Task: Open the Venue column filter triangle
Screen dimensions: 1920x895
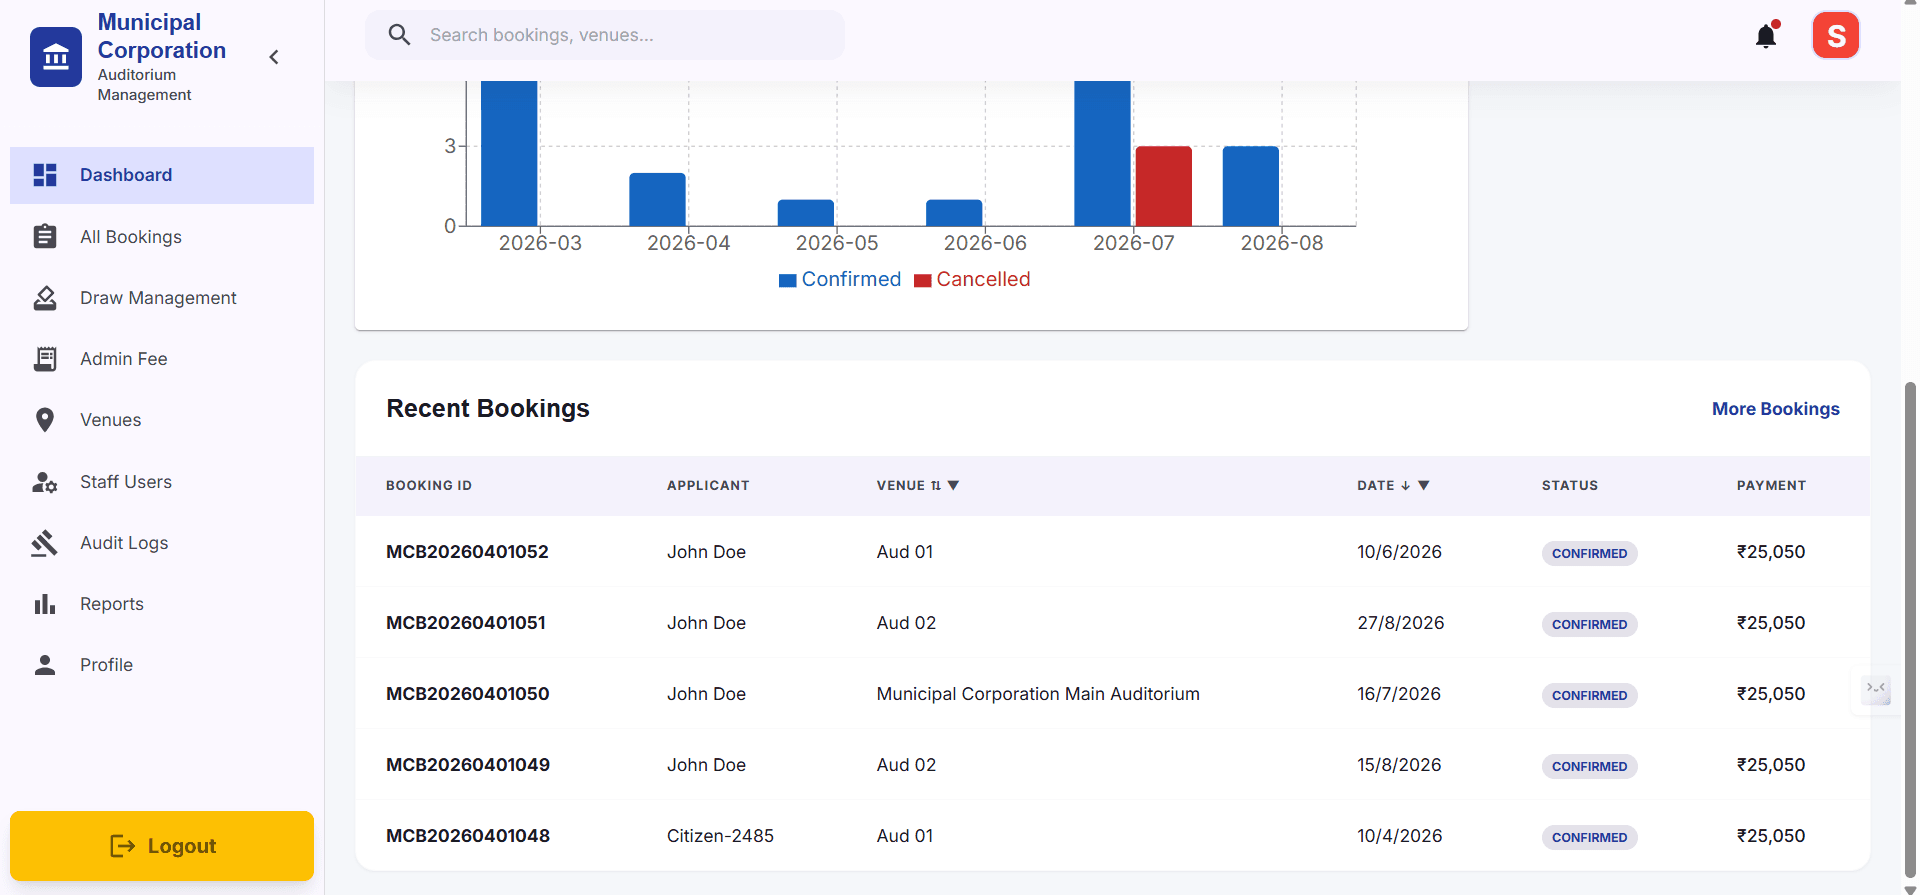Action: [x=954, y=485]
